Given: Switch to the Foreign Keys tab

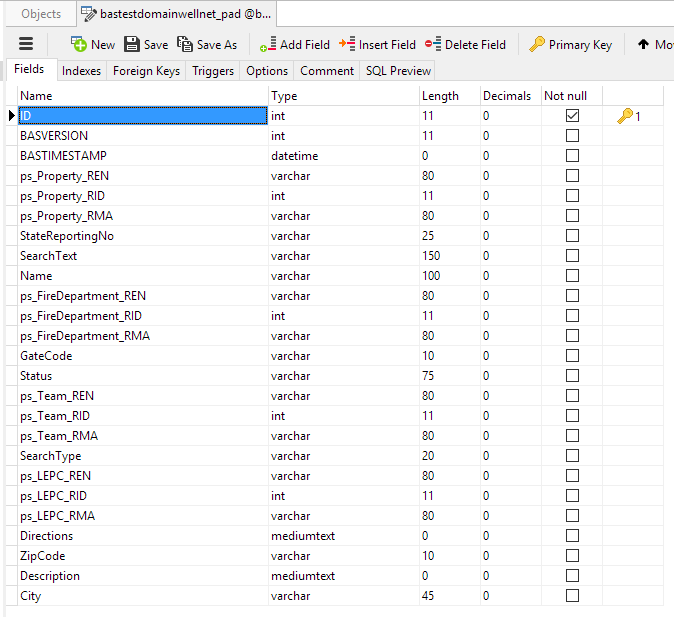Looking at the screenshot, I should pos(146,71).
